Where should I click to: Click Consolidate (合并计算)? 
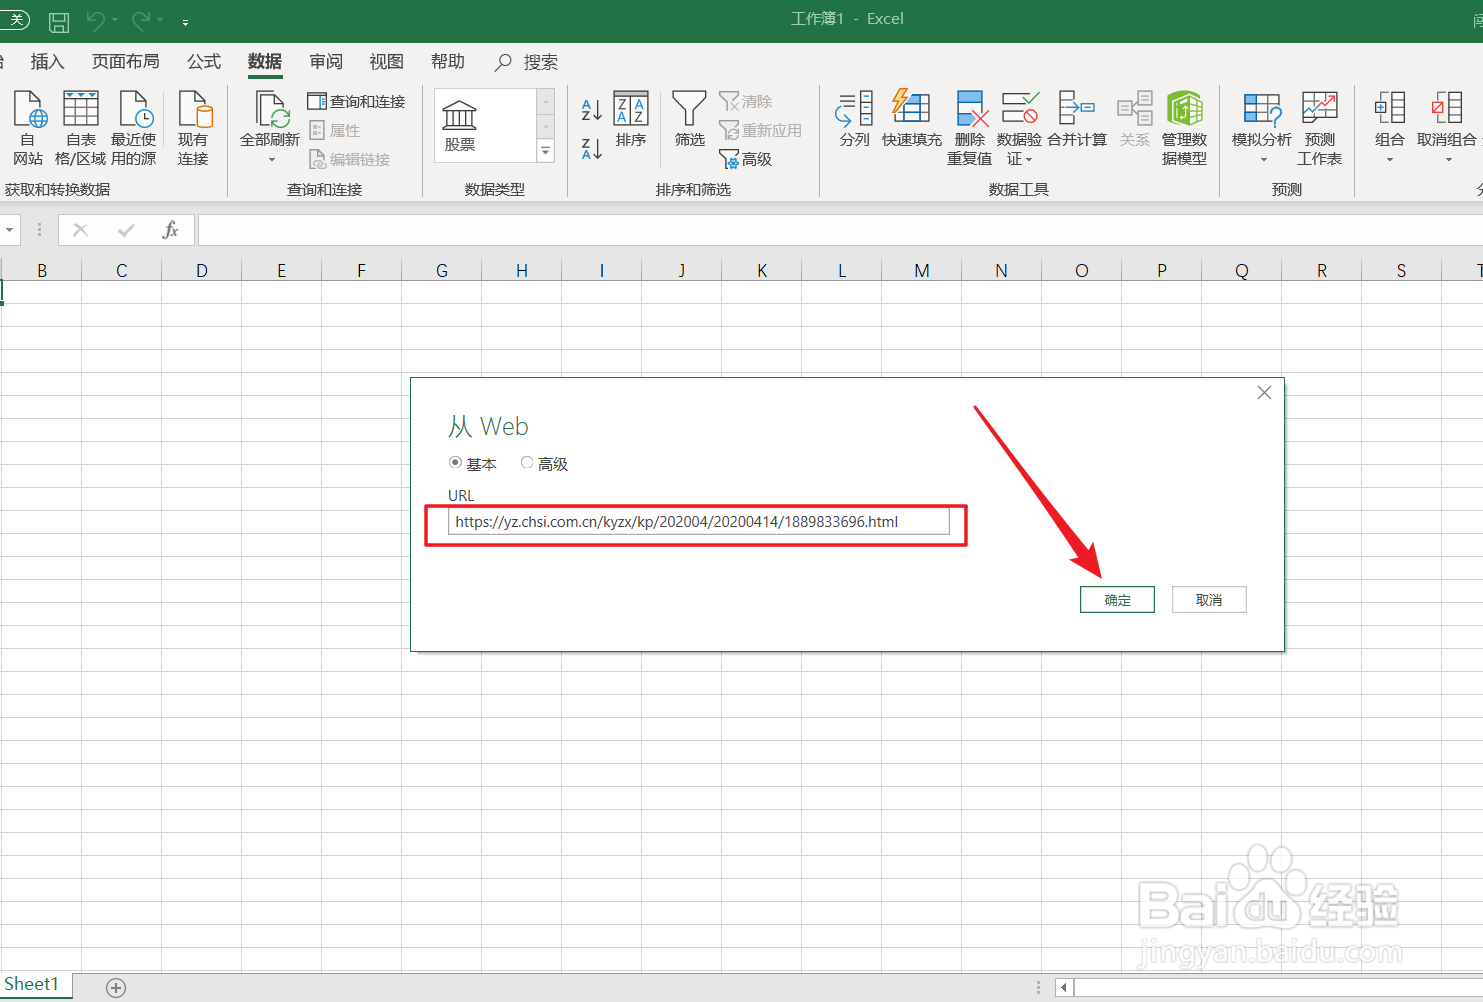click(x=1077, y=119)
